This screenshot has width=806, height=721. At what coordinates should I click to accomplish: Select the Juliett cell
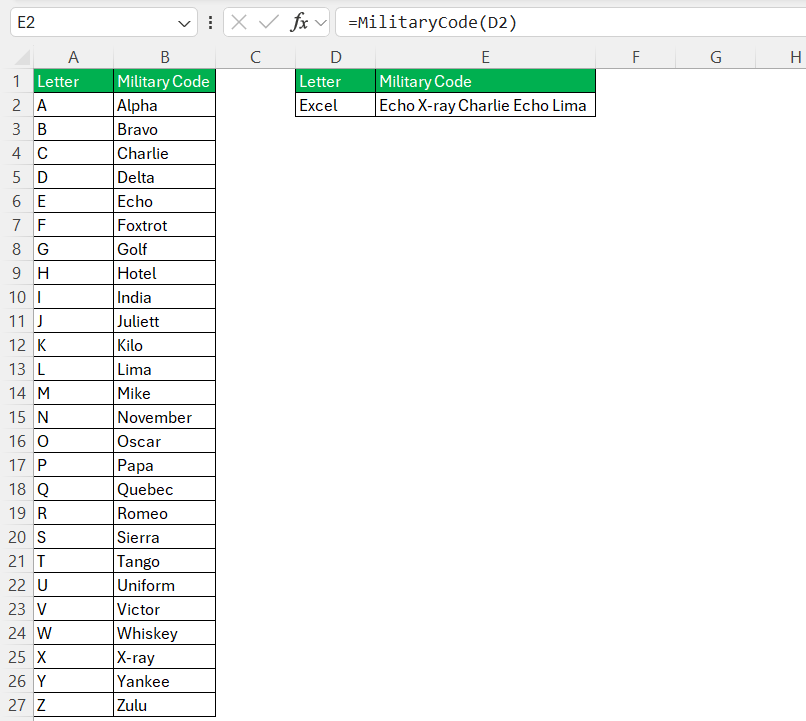coord(164,321)
